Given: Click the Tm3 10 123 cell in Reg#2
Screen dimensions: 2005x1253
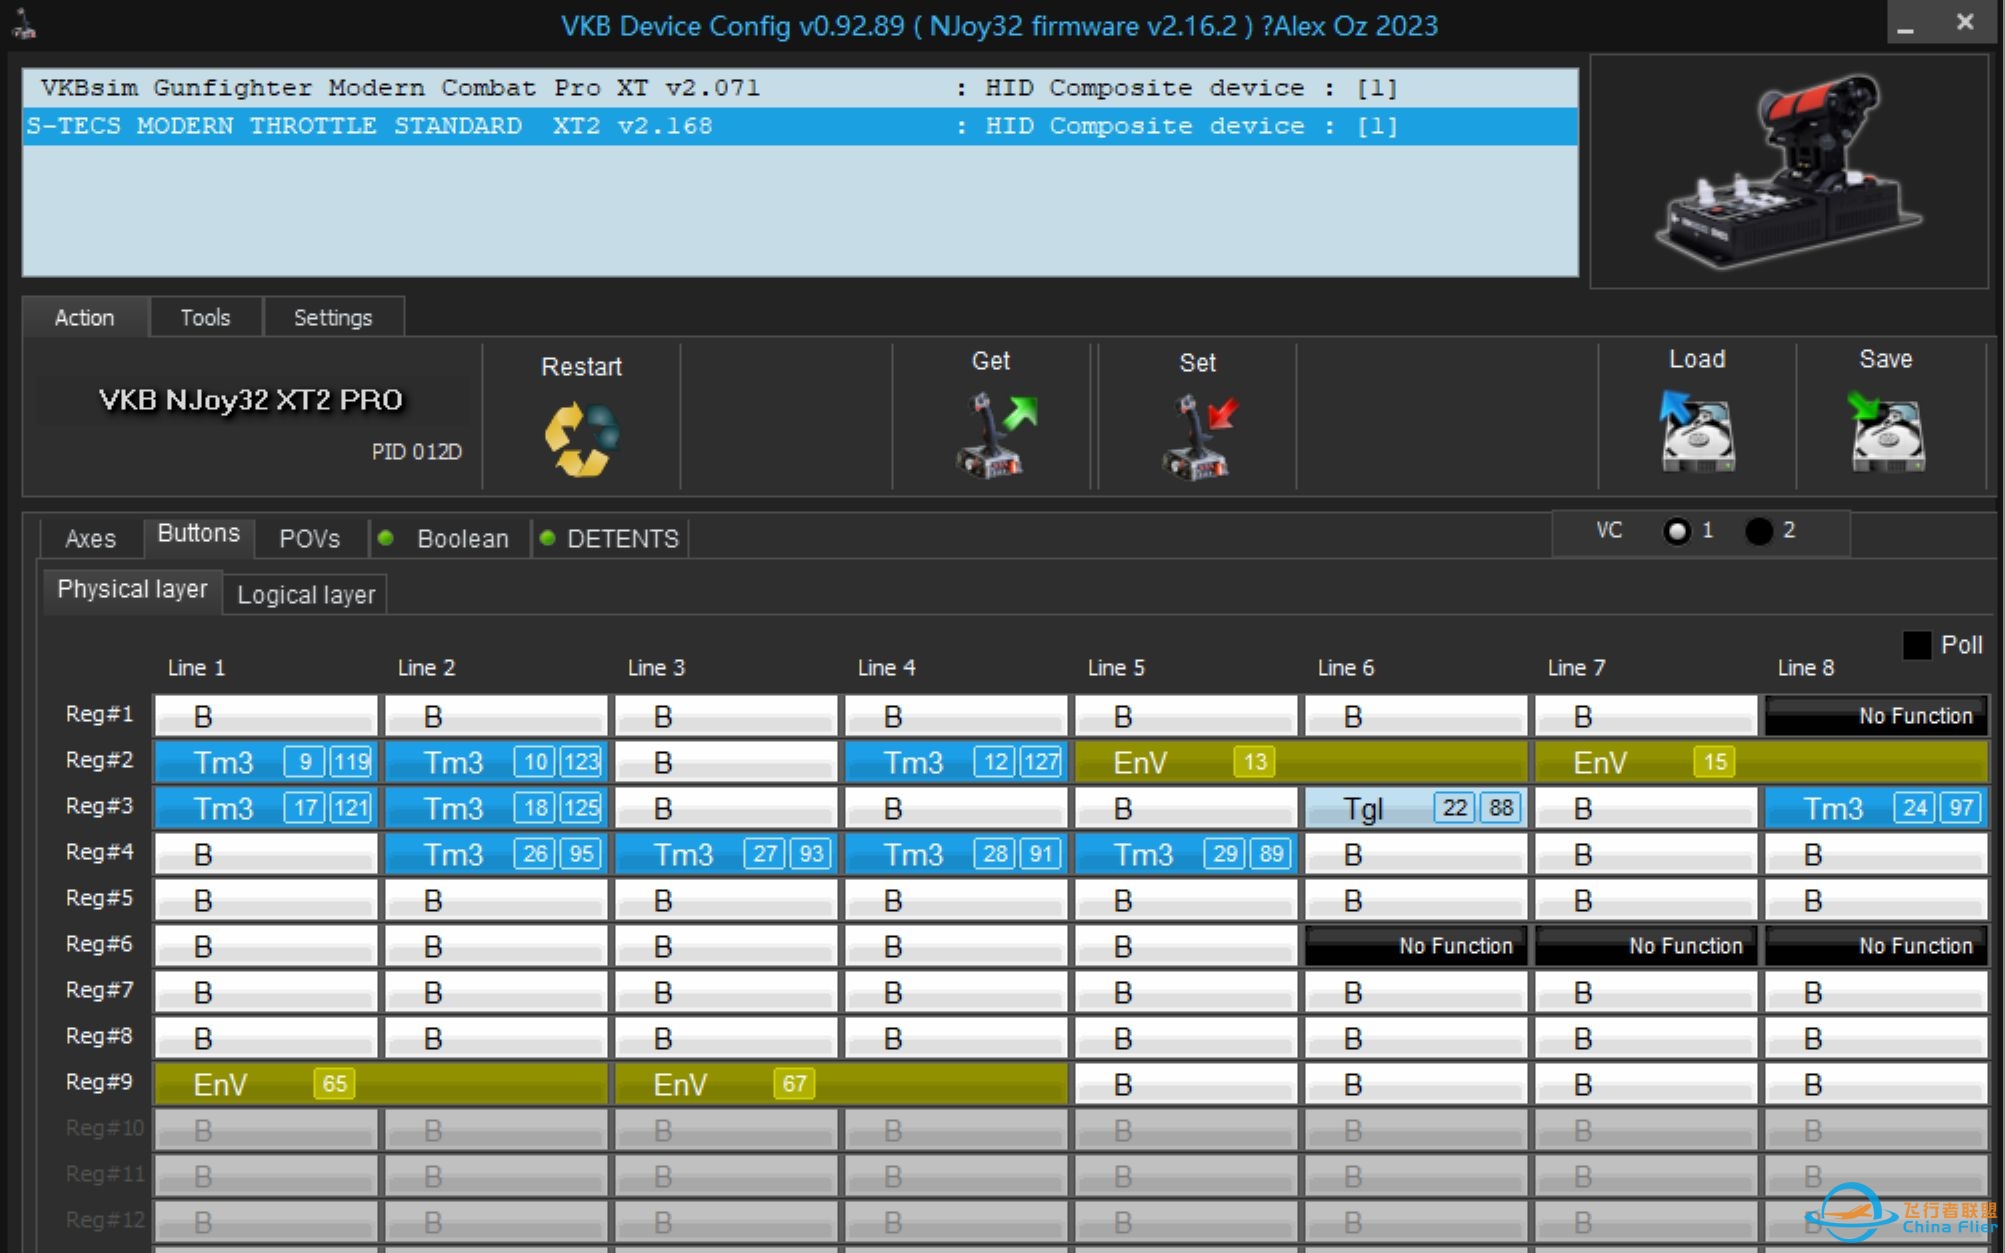Looking at the screenshot, I should click(496, 762).
